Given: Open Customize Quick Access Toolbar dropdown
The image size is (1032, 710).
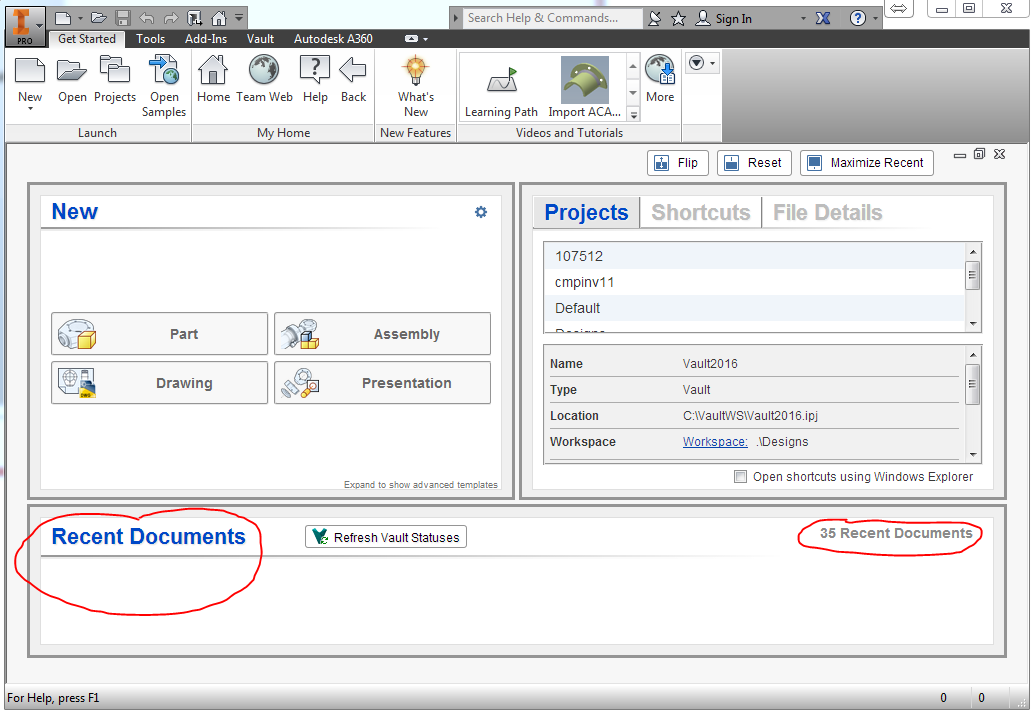Looking at the screenshot, I should [x=239, y=18].
